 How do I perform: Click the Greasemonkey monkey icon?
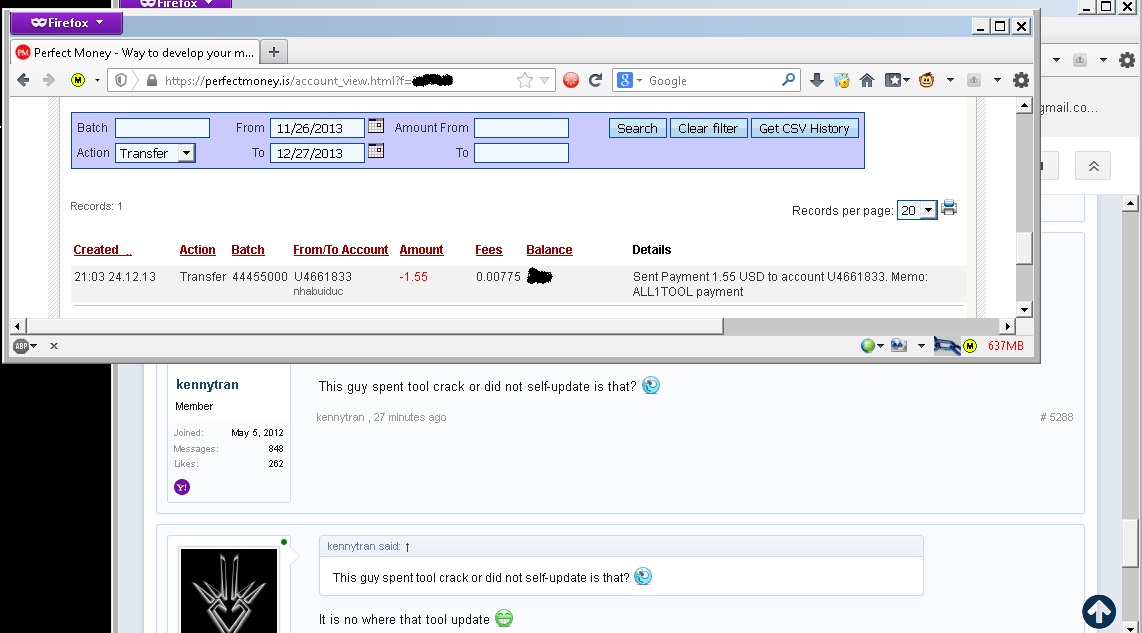coord(926,80)
